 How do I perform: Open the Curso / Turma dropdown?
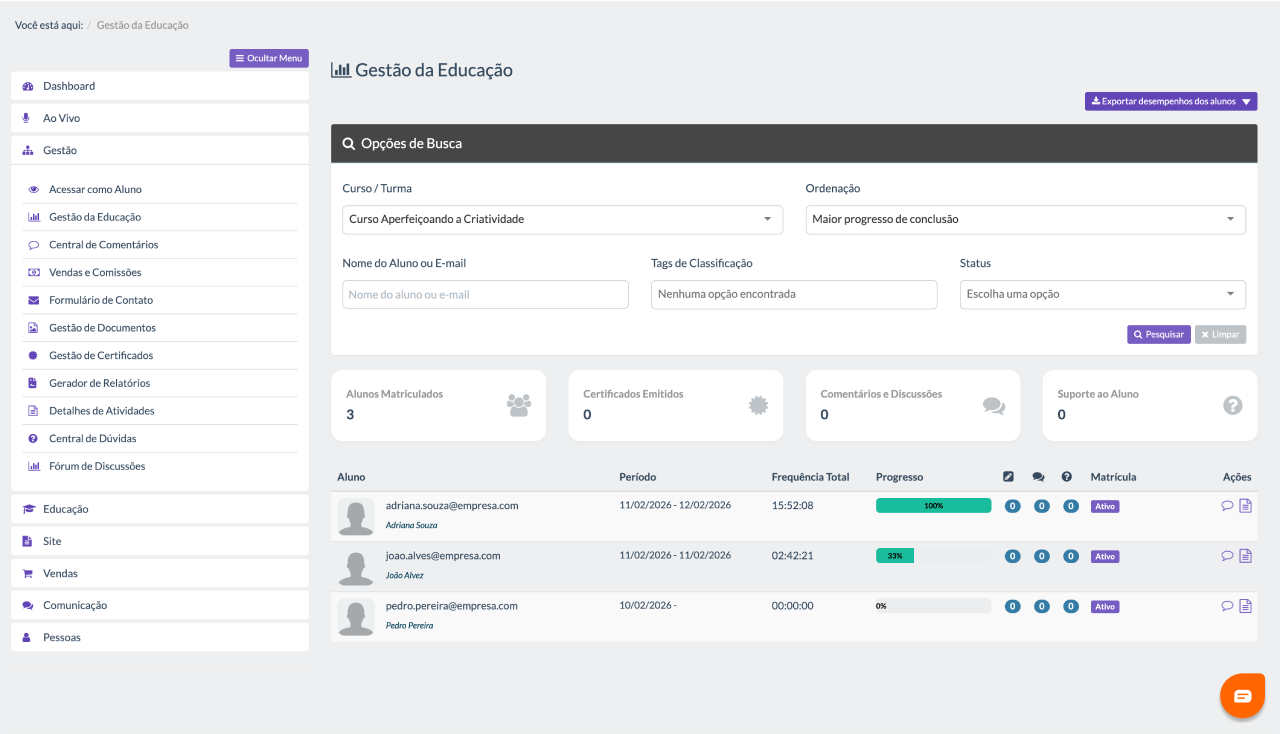coord(559,219)
